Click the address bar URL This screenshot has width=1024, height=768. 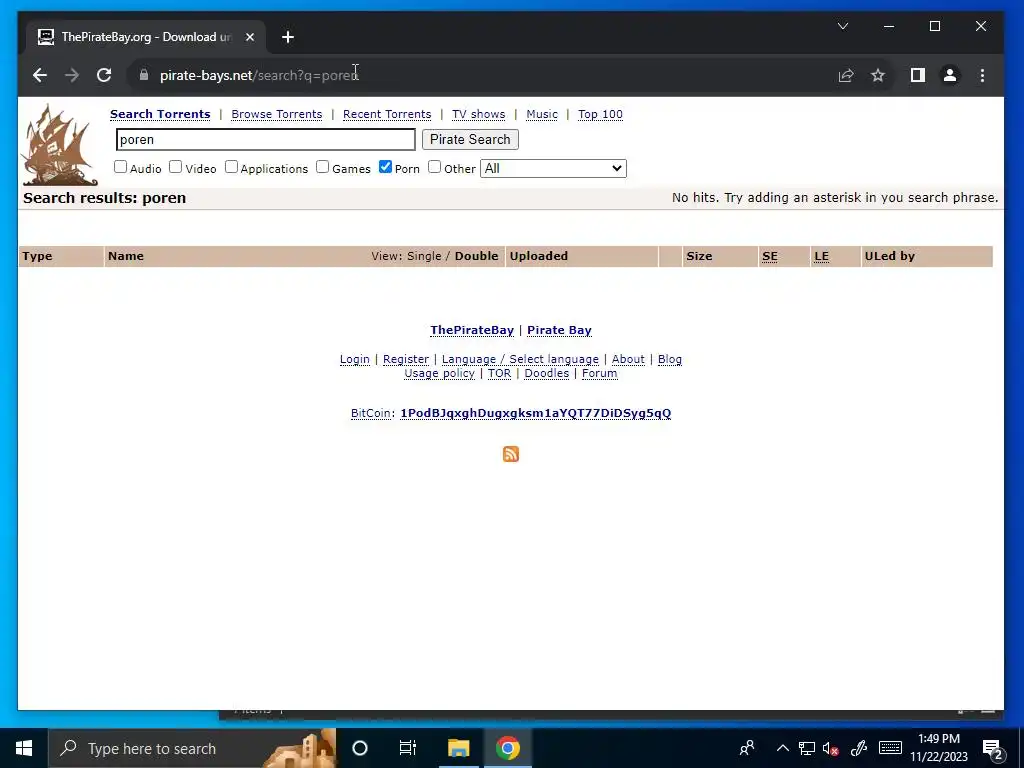[259, 75]
